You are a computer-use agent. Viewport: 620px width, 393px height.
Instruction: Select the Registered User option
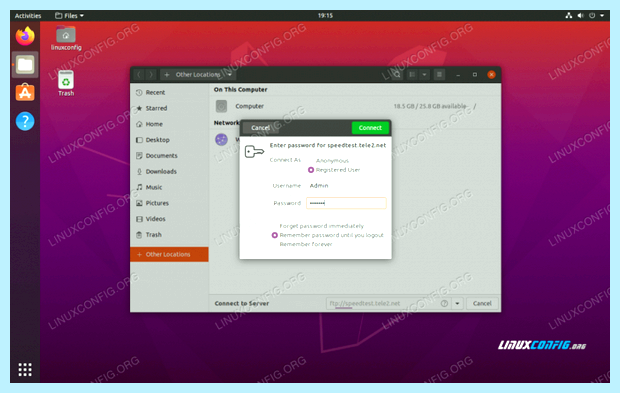[x=334, y=170]
